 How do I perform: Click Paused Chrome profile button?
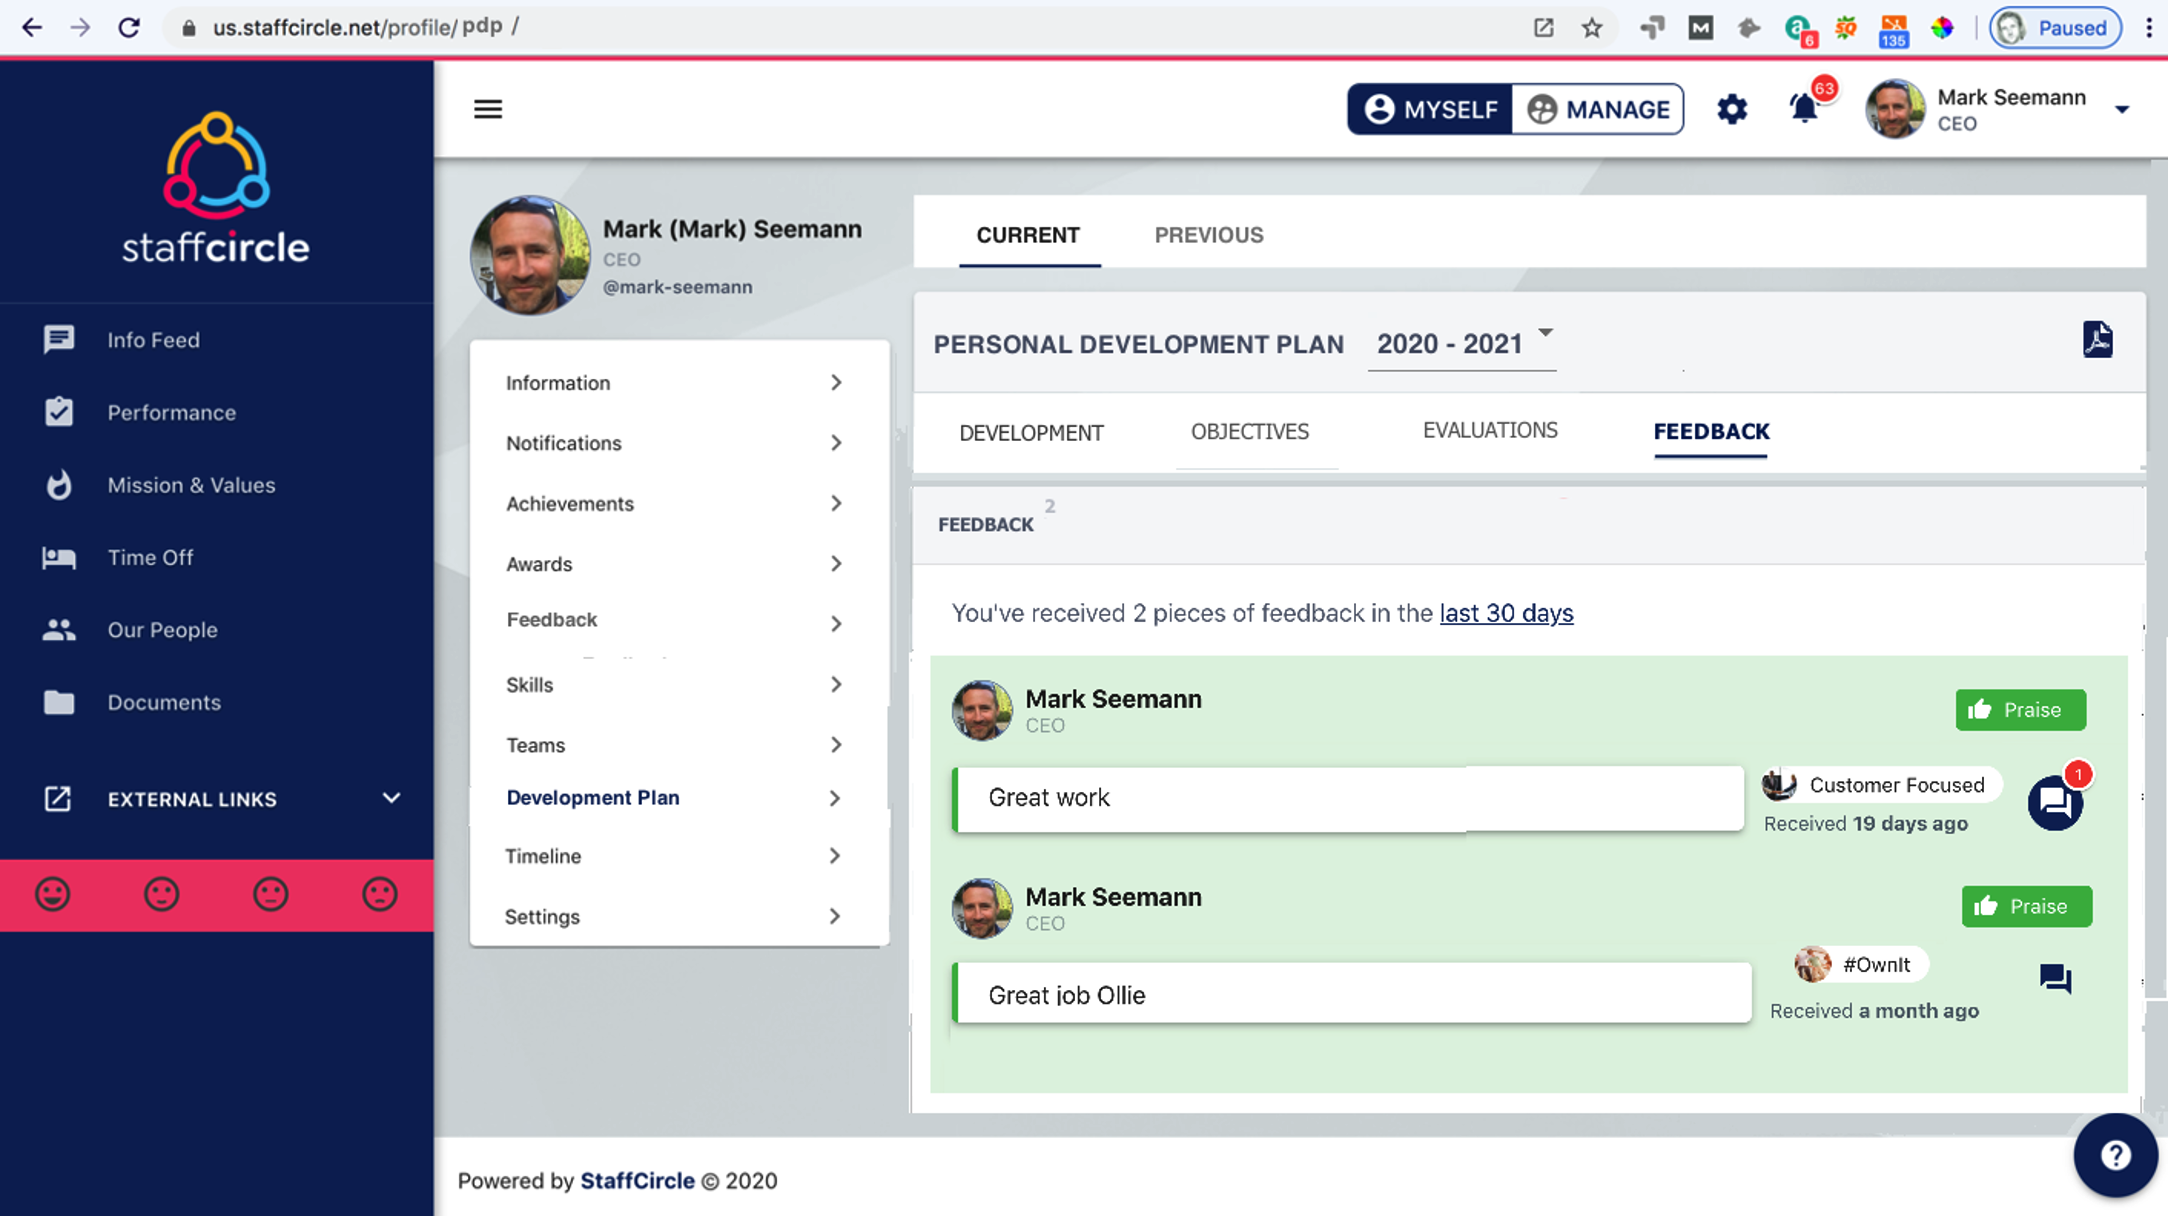[x=2055, y=28]
